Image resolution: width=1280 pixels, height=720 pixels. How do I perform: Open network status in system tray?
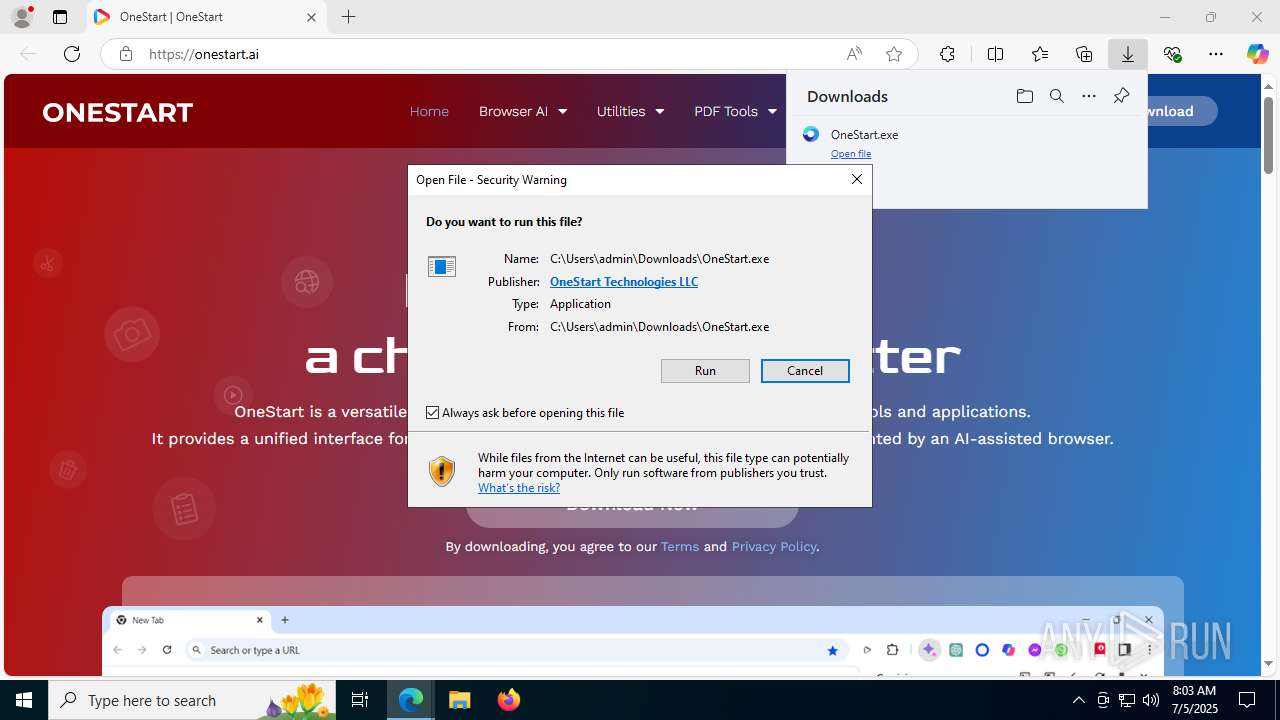point(1126,700)
